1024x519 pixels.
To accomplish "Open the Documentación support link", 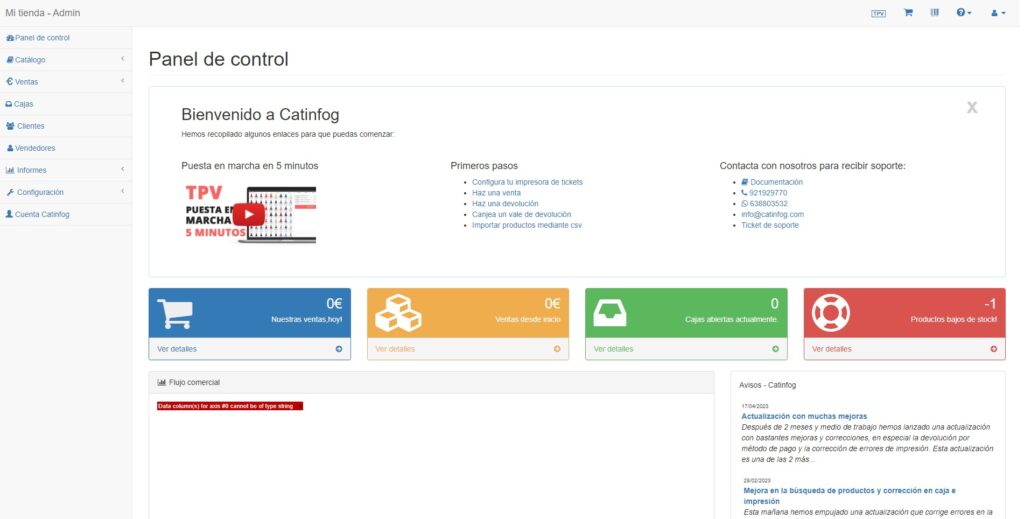I will pyautogui.click(x=772, y=182).
